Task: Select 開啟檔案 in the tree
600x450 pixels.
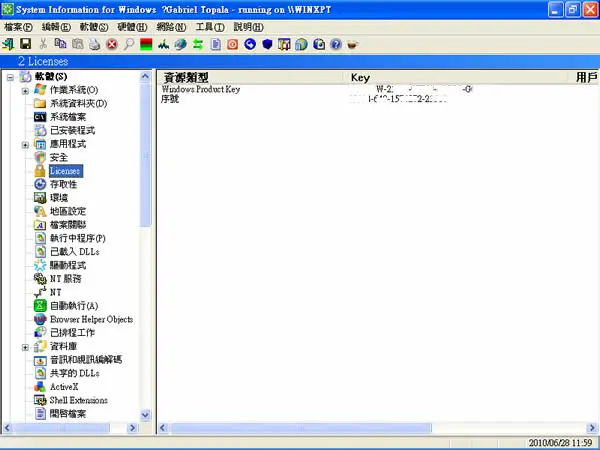Action: coord(68,414)
